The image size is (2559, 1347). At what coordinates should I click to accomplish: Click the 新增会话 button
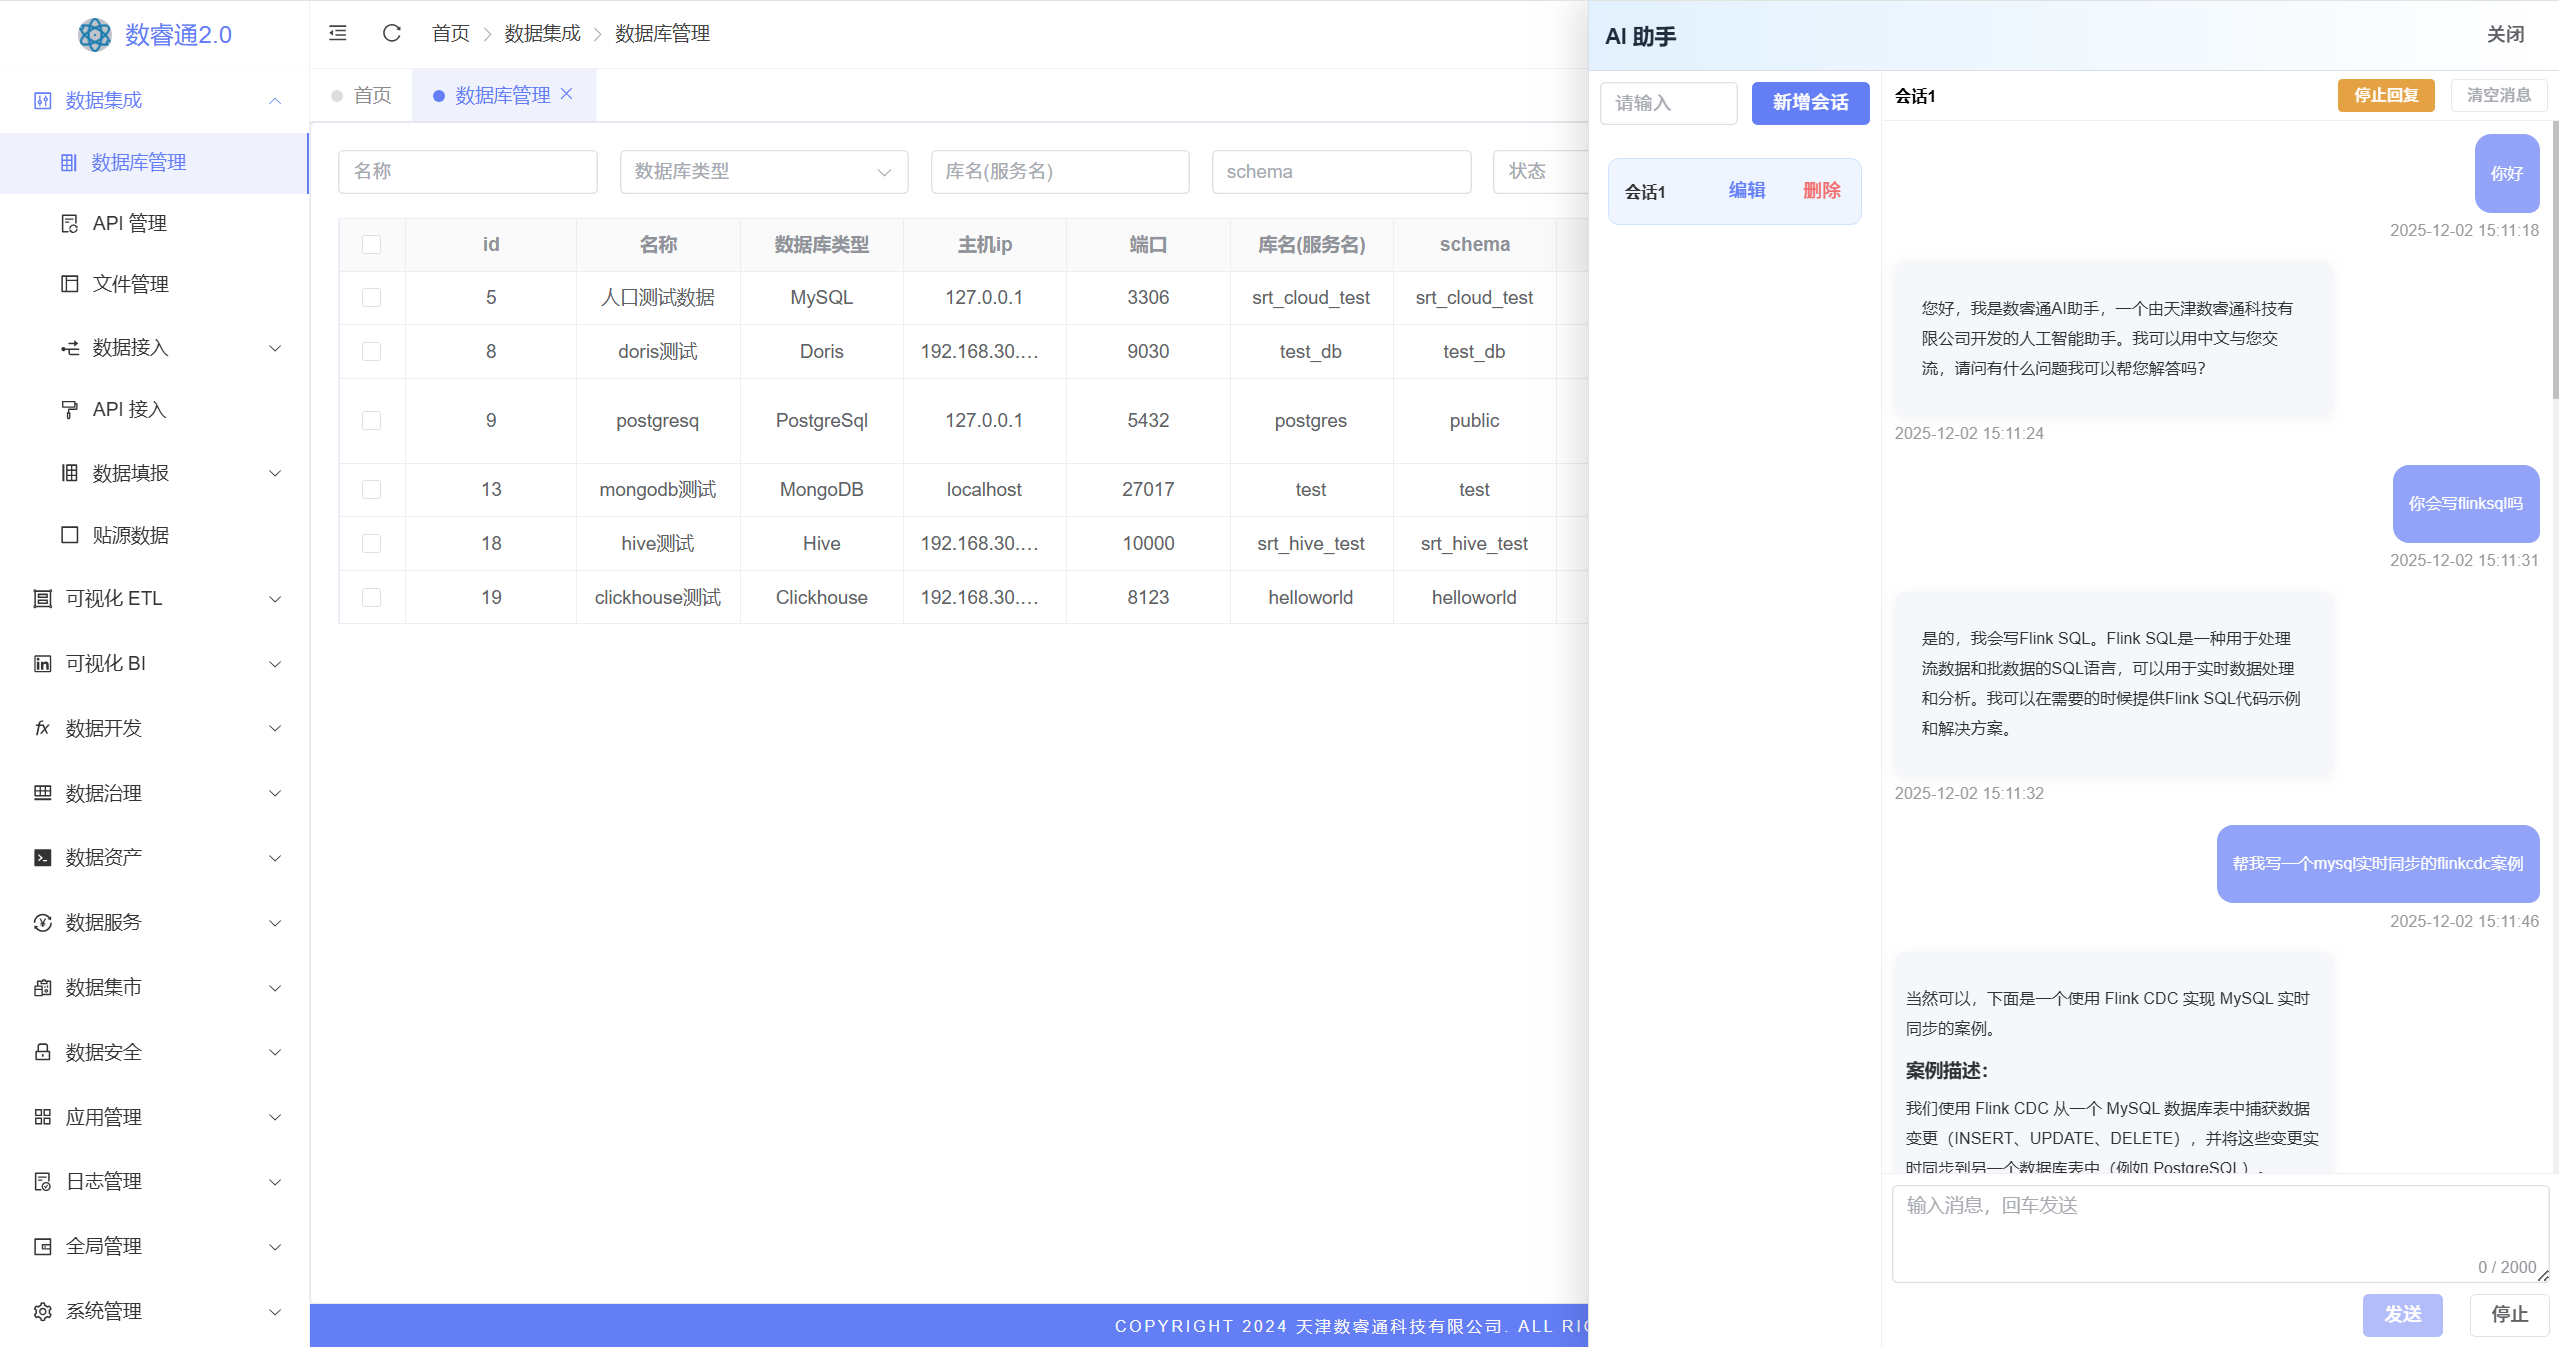click(x=1809, y=103)
